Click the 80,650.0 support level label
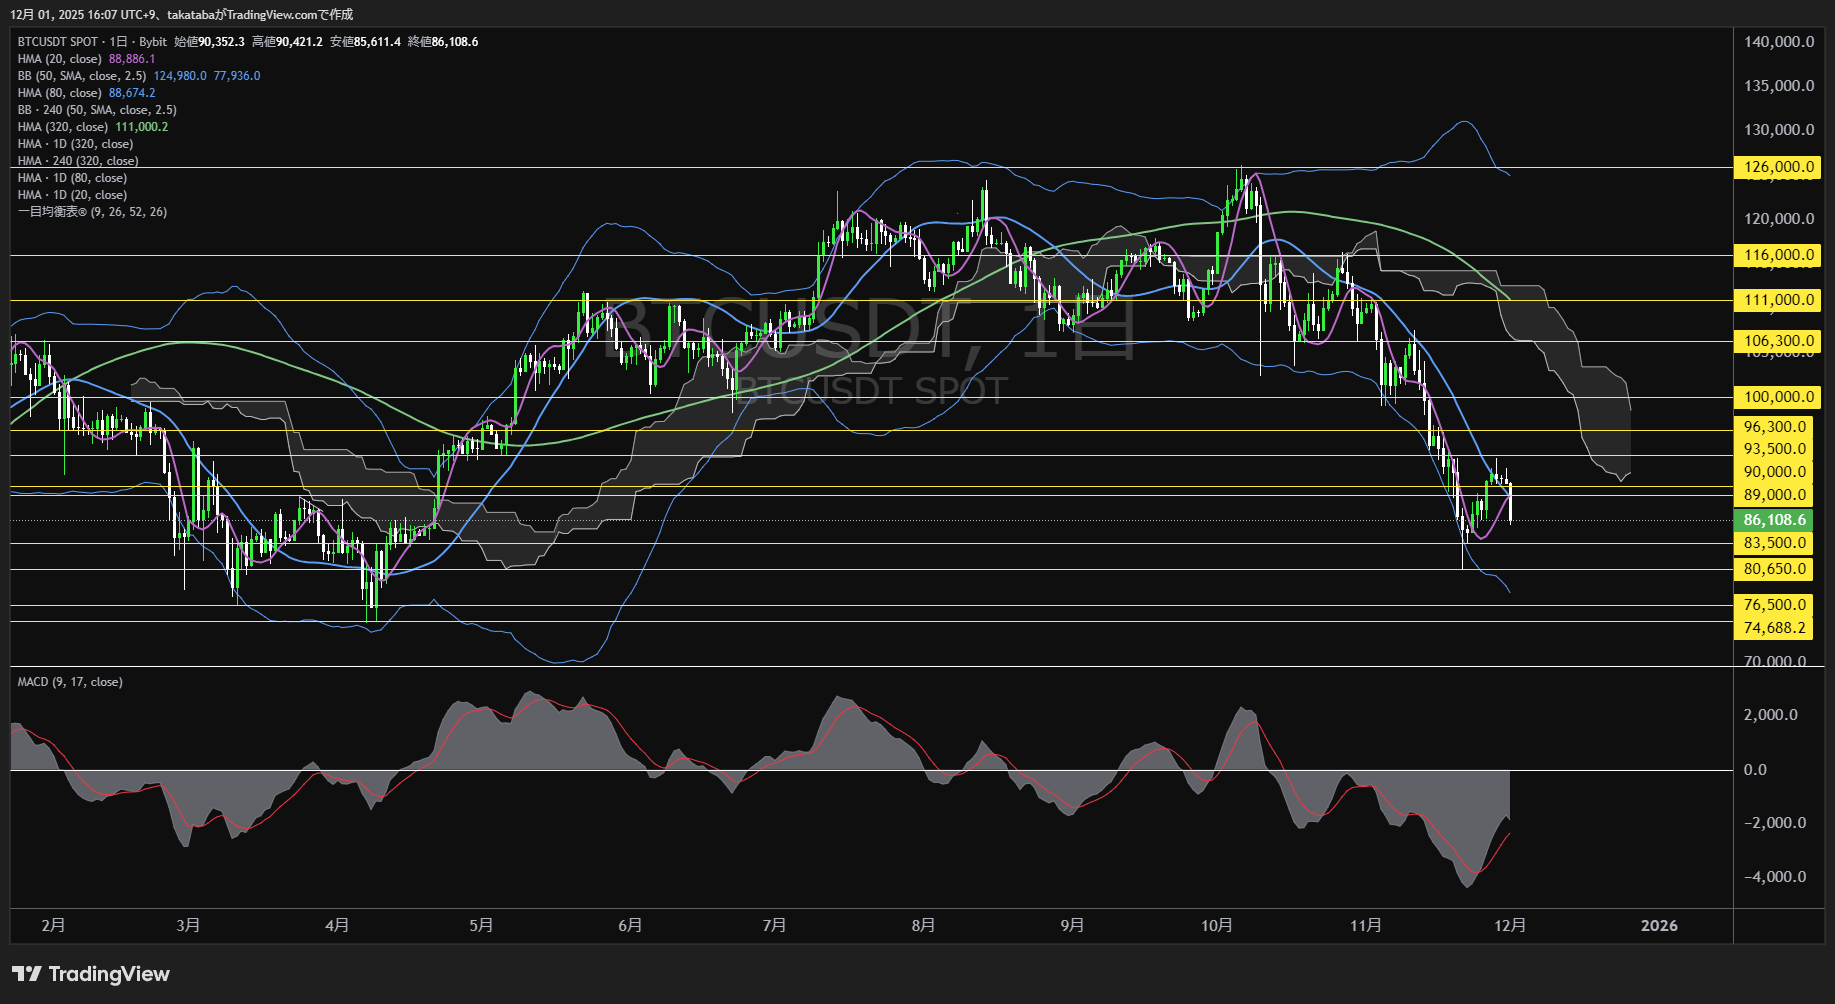The image size is (1835, 1004). point(1775,569)
